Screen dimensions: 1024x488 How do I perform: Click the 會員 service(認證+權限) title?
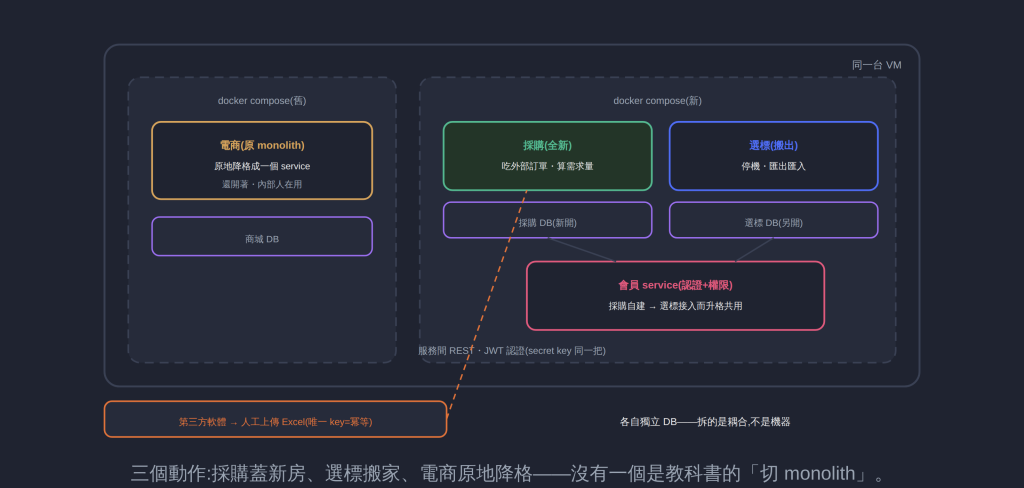675,285
